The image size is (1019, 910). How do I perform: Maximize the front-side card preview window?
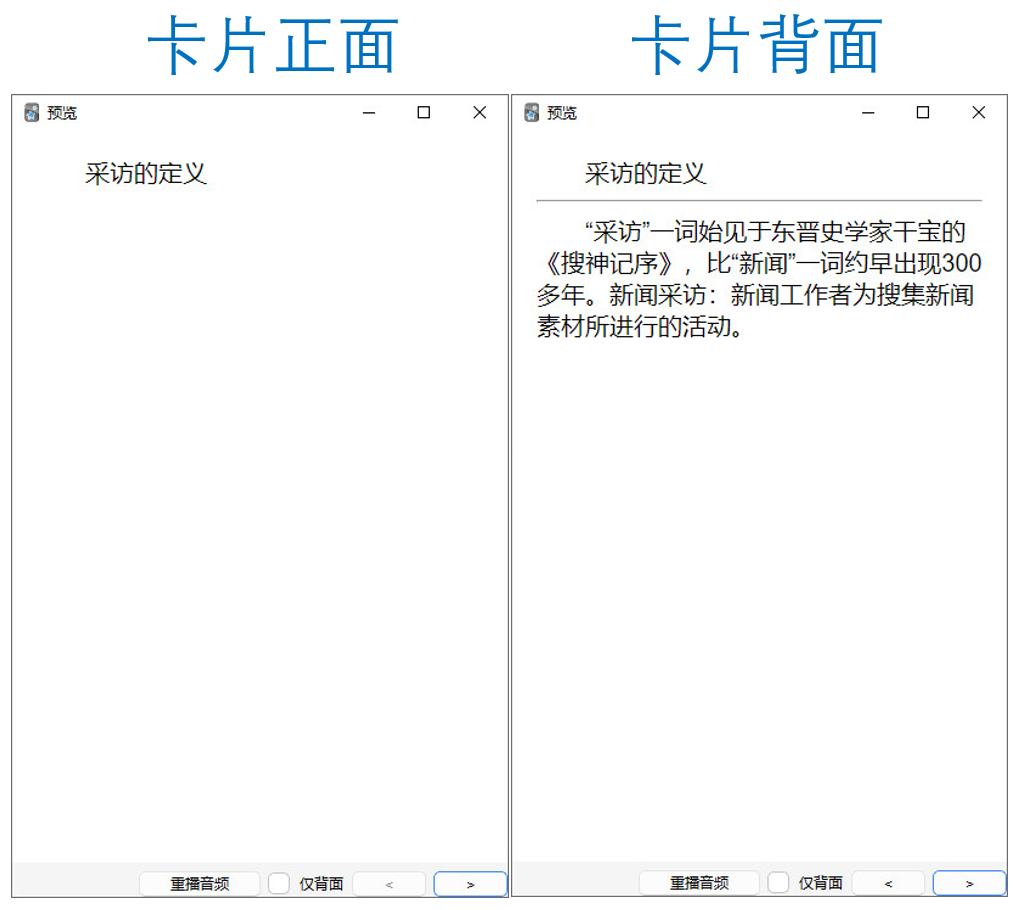pos(424,113)
